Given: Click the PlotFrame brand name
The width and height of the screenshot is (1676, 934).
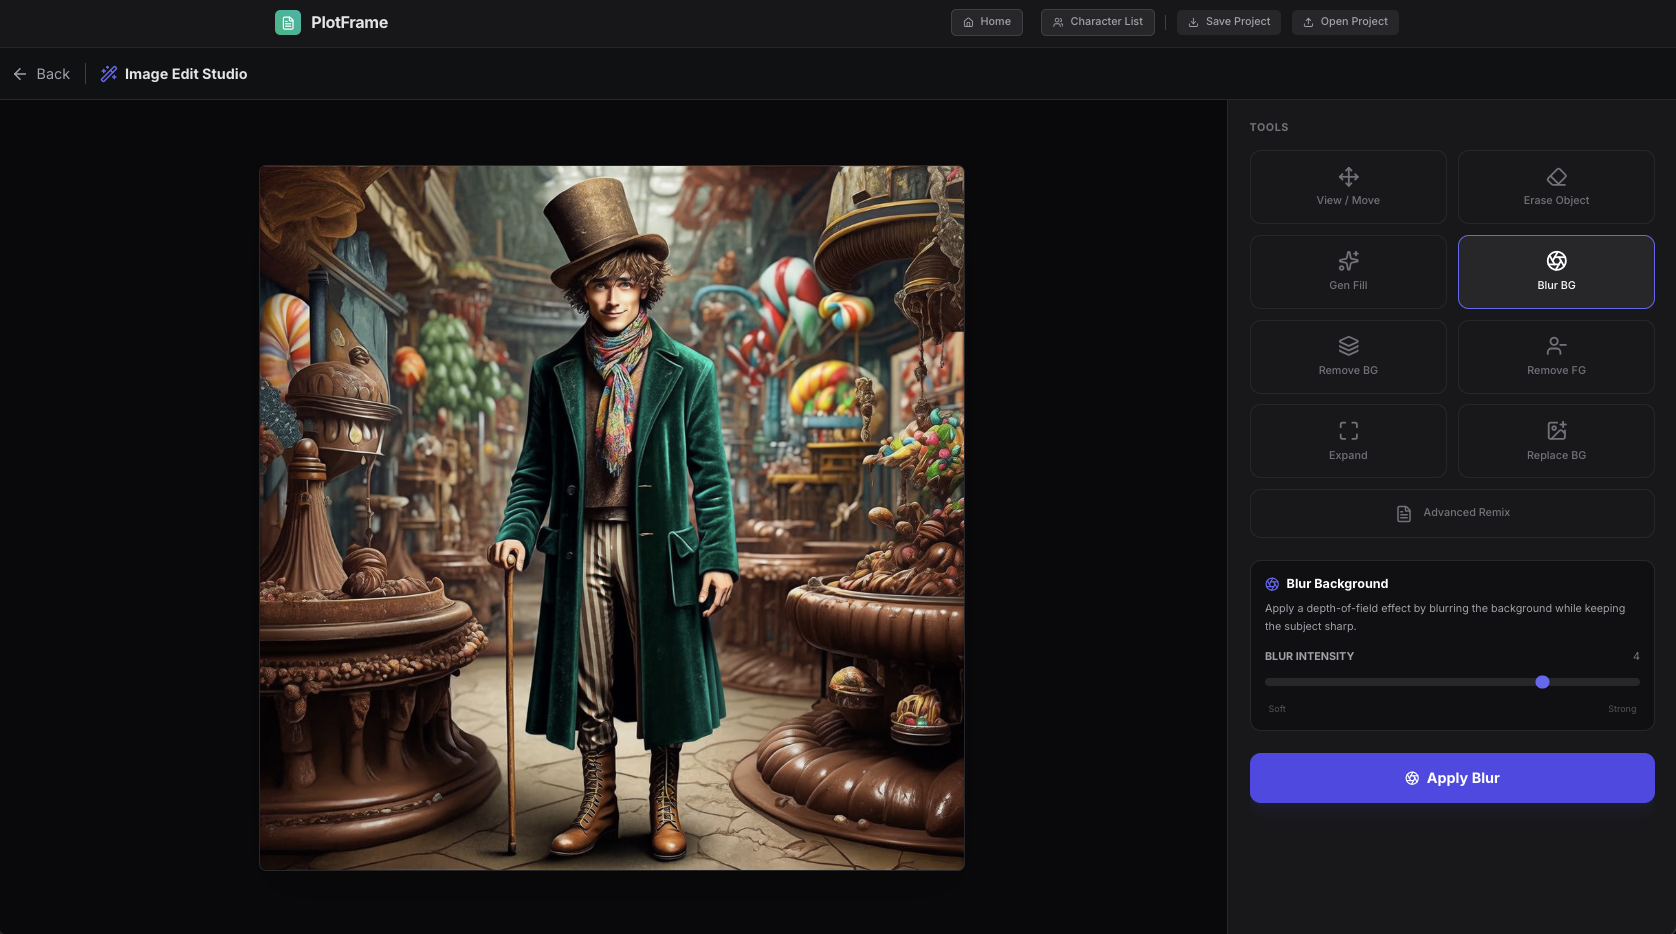Looking at the screenshot, I should click(x=349, y=22).
